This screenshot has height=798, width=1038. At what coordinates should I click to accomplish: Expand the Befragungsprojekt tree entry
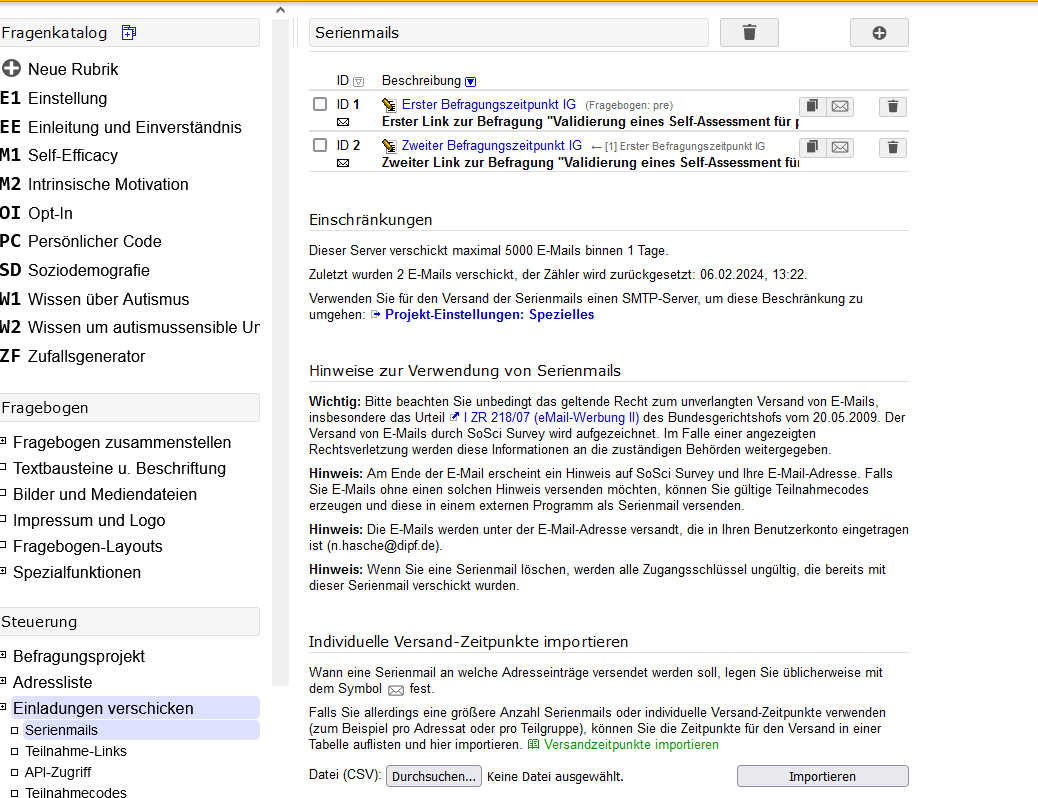[3, 656]
